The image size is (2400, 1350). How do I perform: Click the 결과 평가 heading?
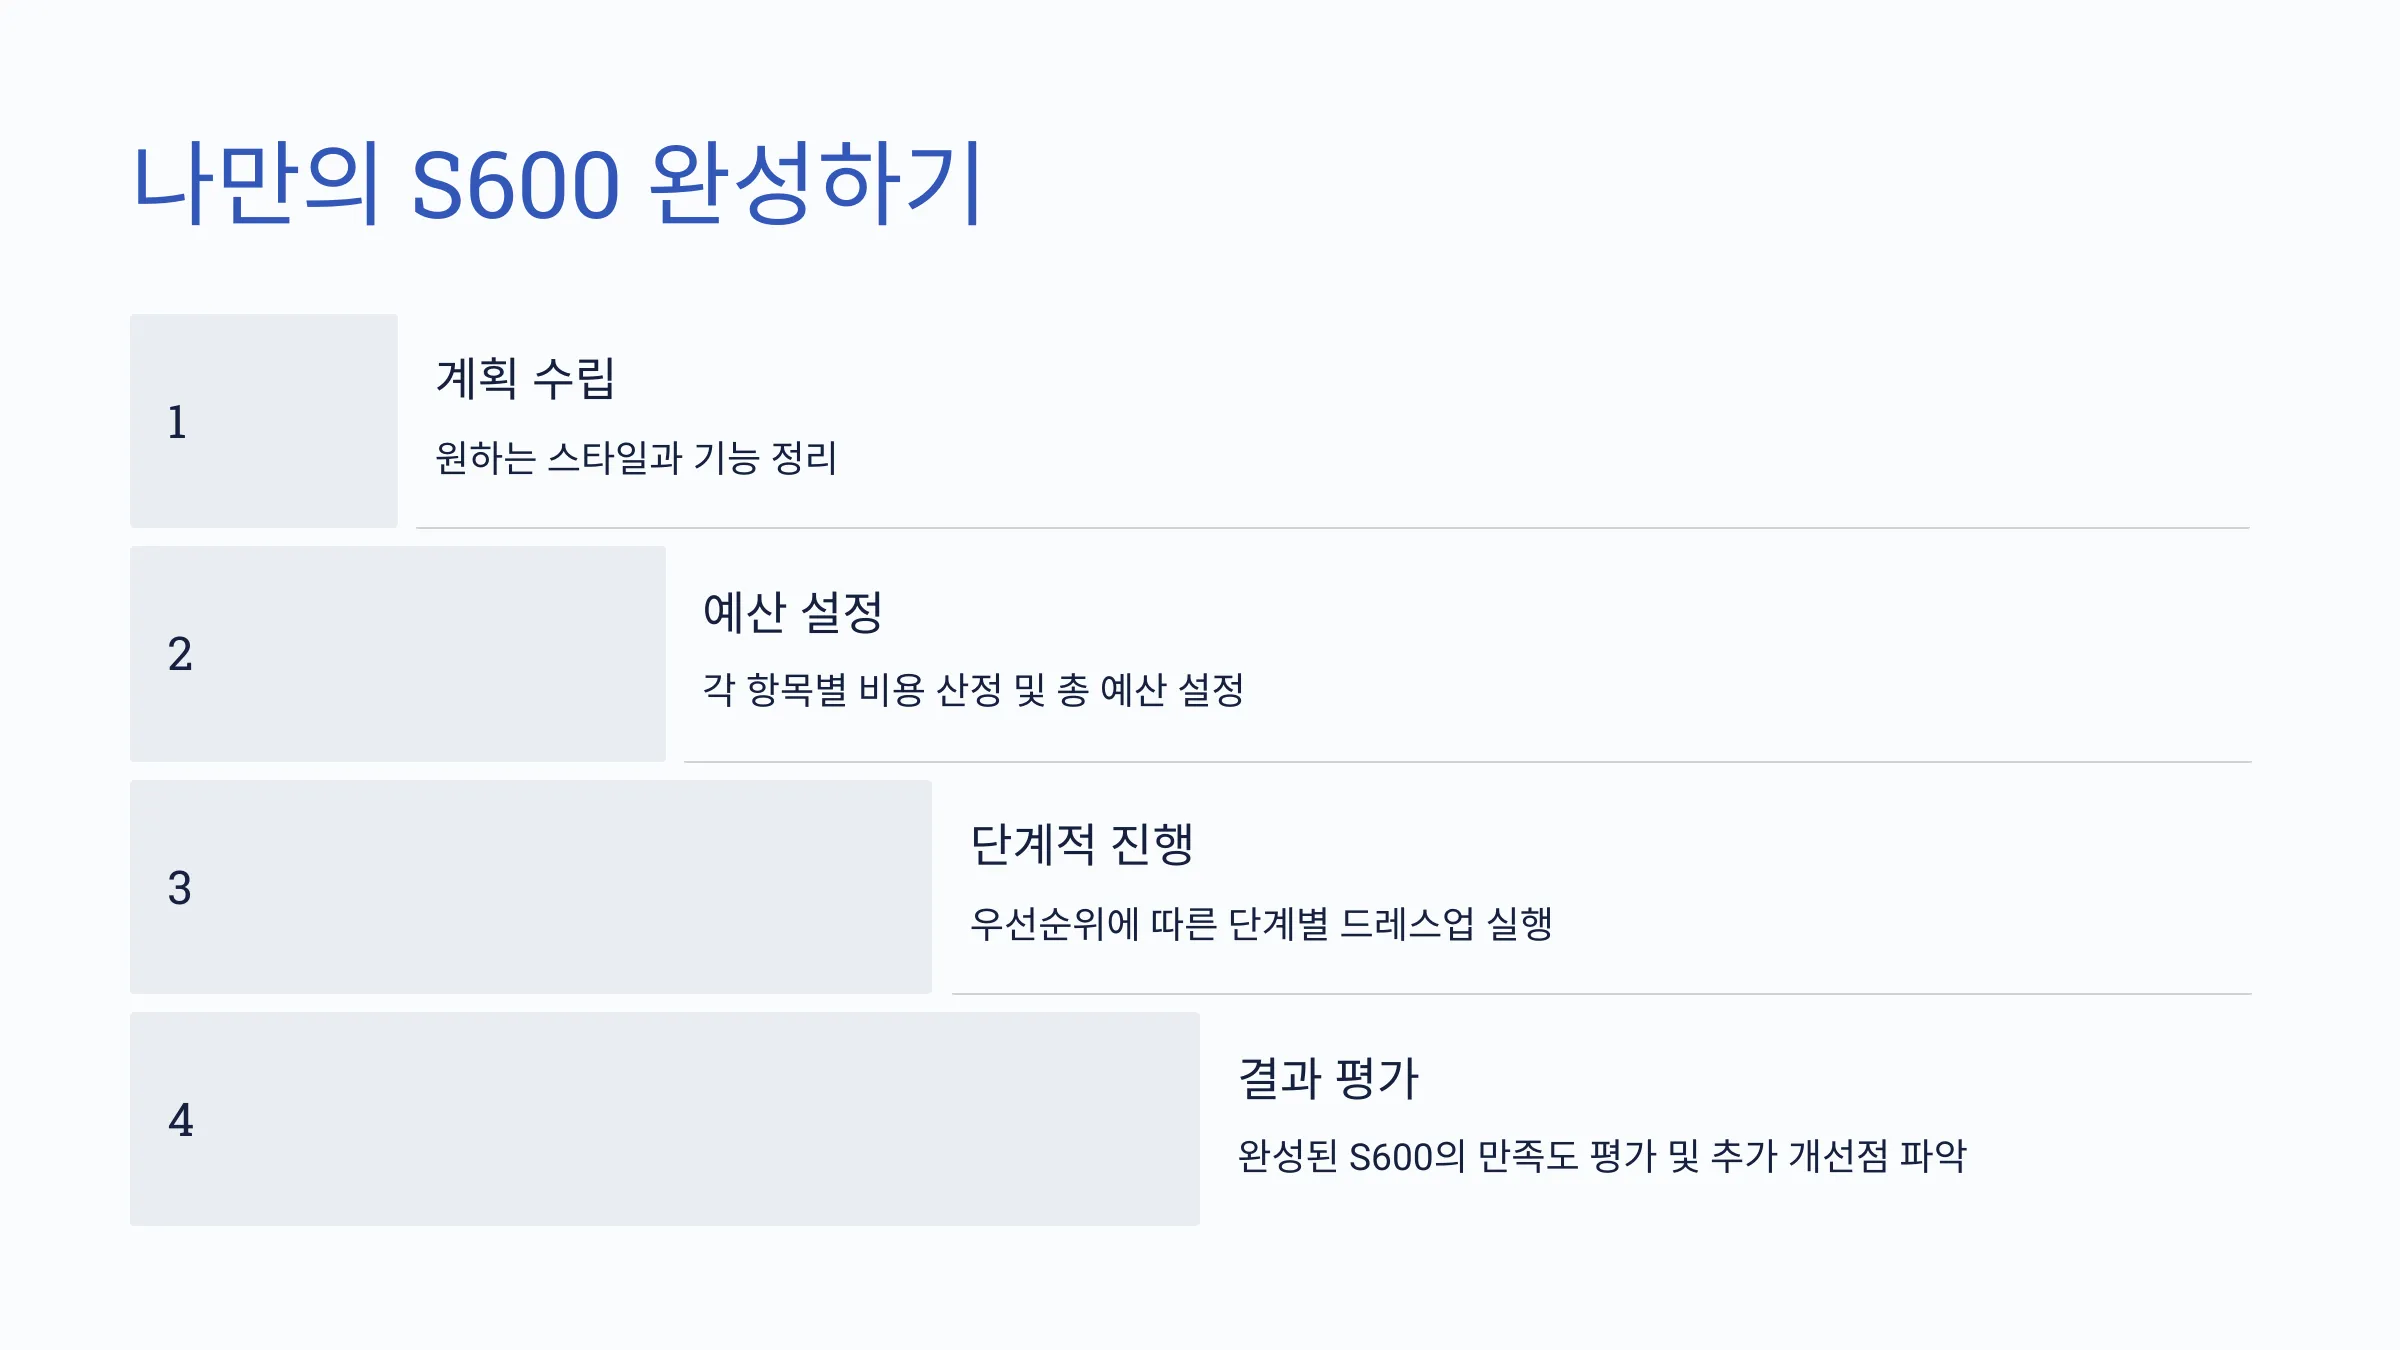click(1328, 1078)
